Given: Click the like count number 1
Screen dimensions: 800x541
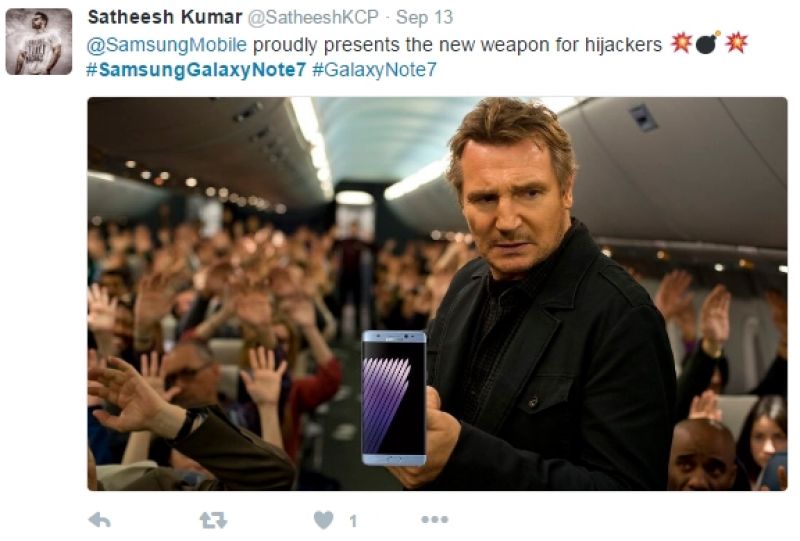Looking at the screenshot, I should [353, 521].
